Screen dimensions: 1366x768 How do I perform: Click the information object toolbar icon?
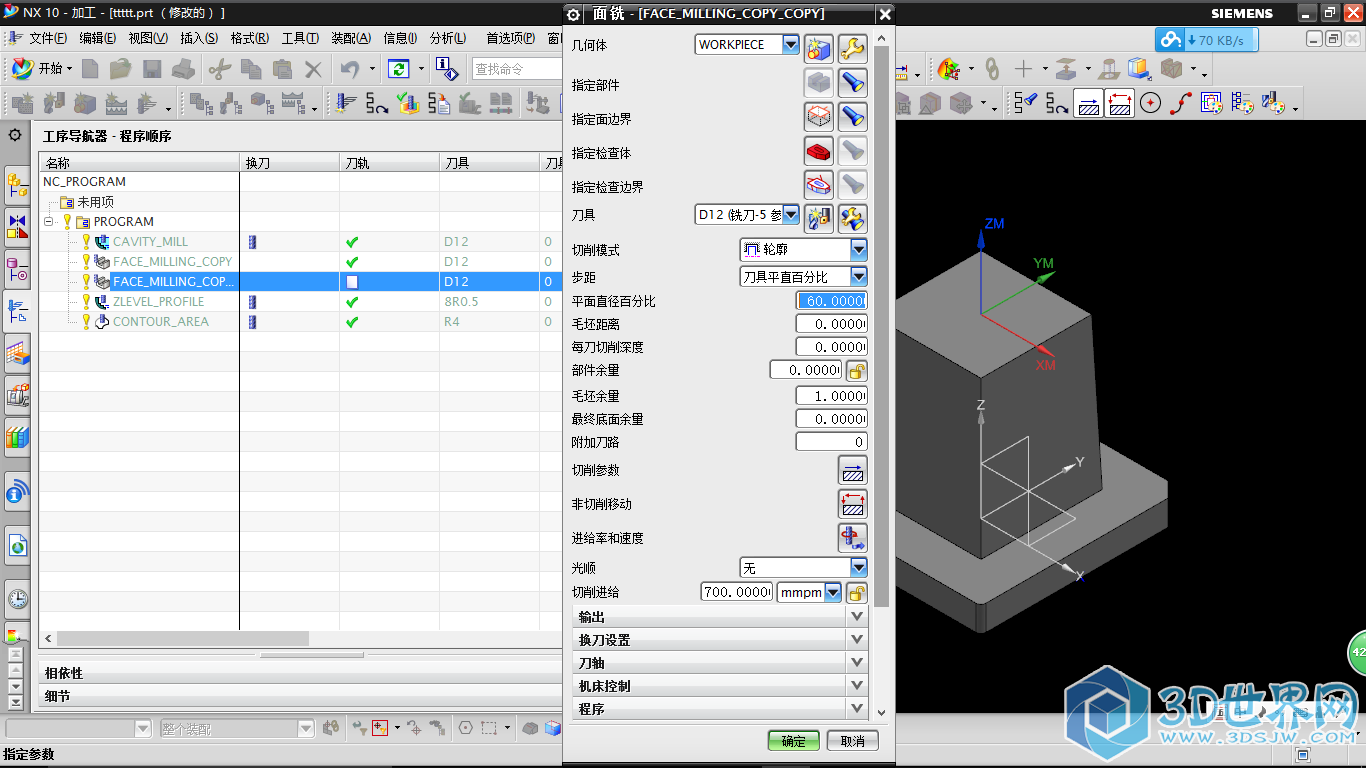447,69
